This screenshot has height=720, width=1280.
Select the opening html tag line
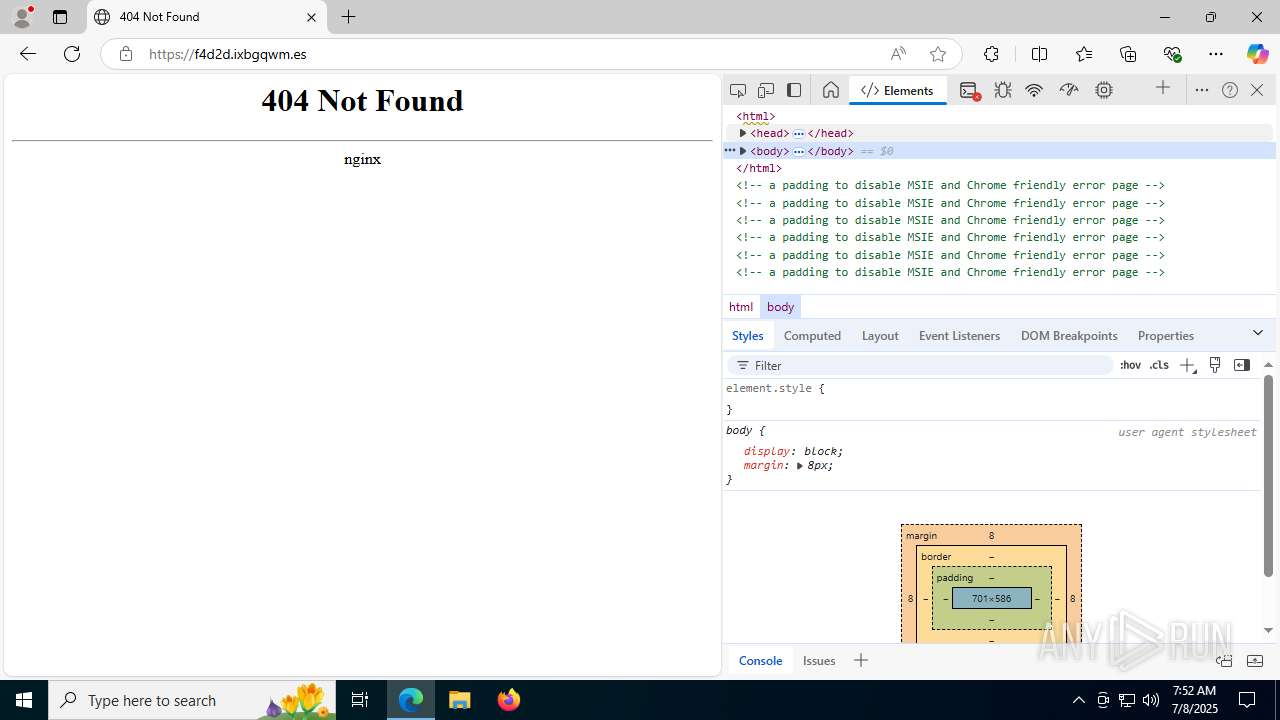pos(756,116)
